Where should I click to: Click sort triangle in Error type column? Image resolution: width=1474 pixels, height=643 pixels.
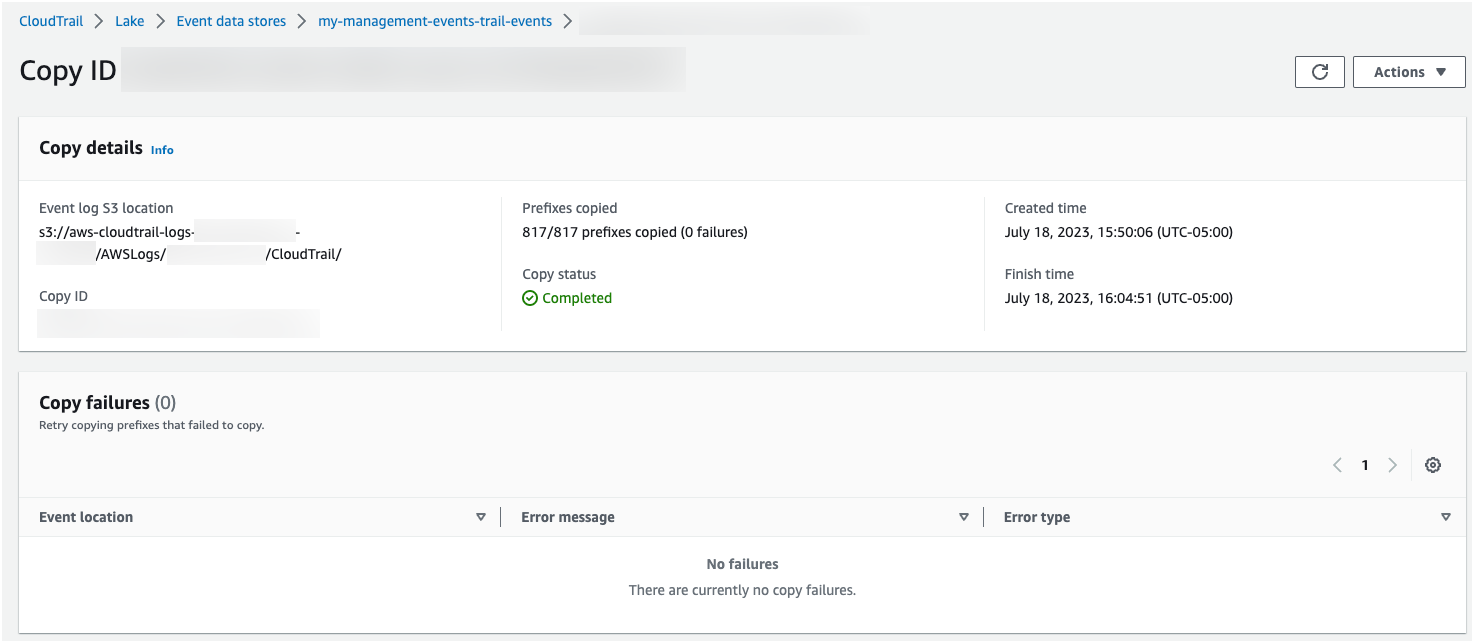click(x=1445, y=517)
